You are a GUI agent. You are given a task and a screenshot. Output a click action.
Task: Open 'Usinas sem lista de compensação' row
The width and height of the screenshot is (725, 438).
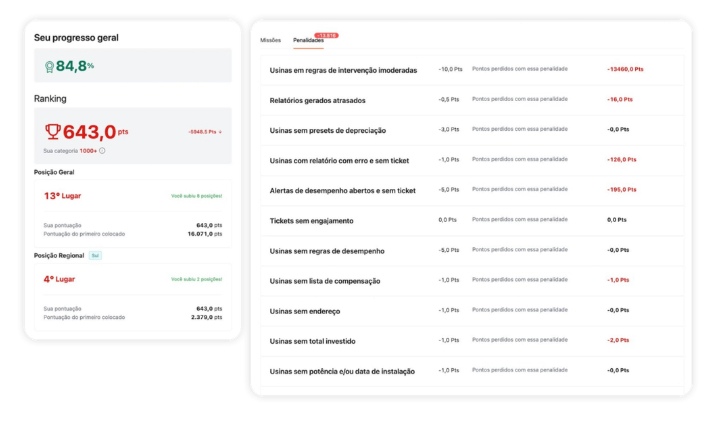point(325,281)
